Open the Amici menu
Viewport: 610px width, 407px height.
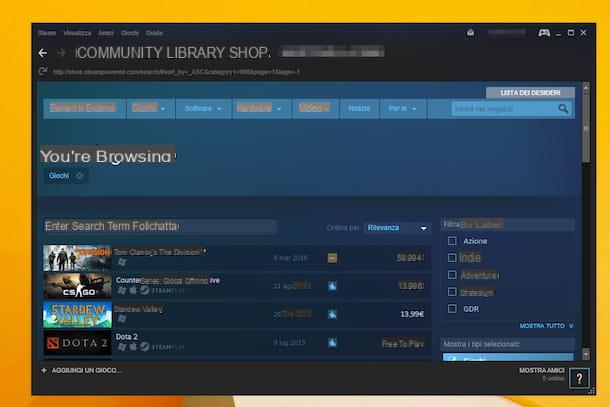[106, 33]
